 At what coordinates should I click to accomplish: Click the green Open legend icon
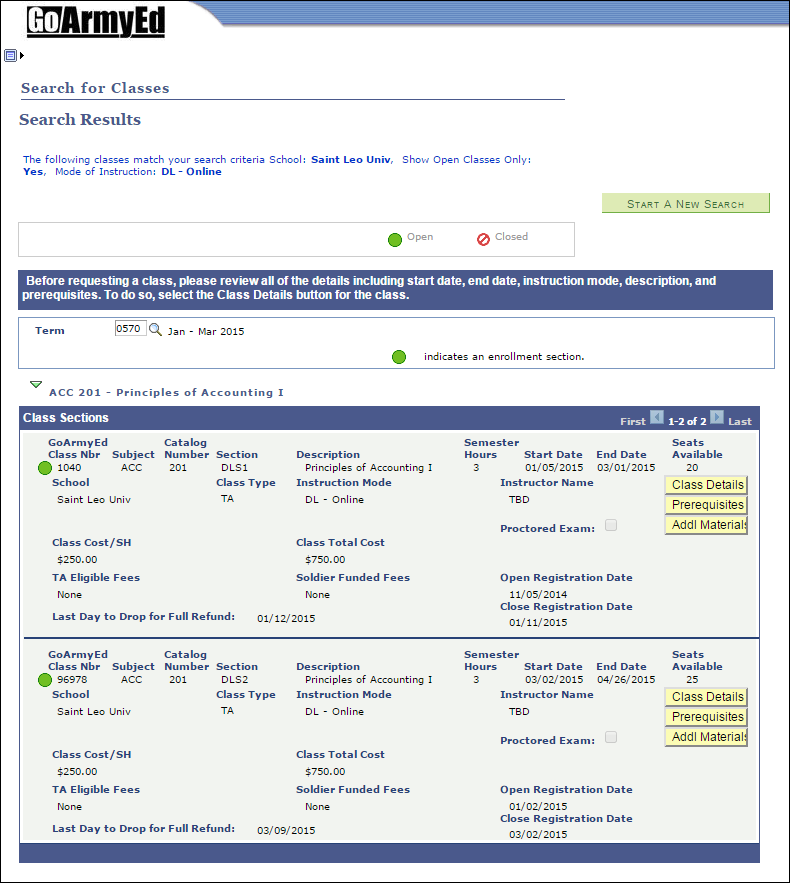[x=395, y=240]
